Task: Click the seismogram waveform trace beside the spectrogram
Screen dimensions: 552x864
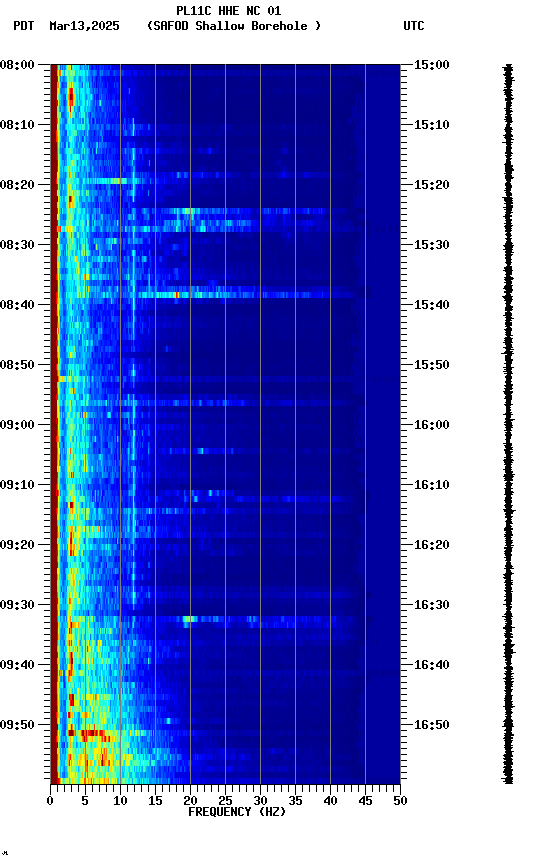Action: [x=508, y=424]
